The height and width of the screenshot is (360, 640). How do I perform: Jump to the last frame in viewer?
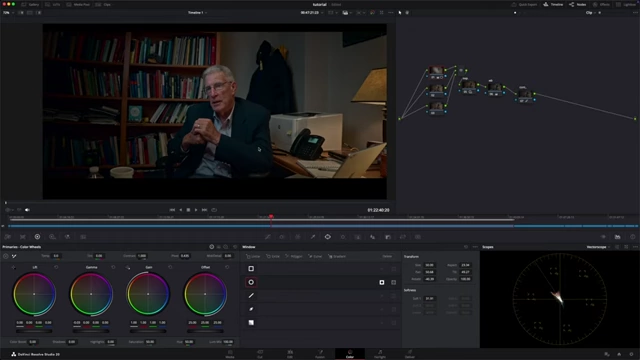coord(204,210)
